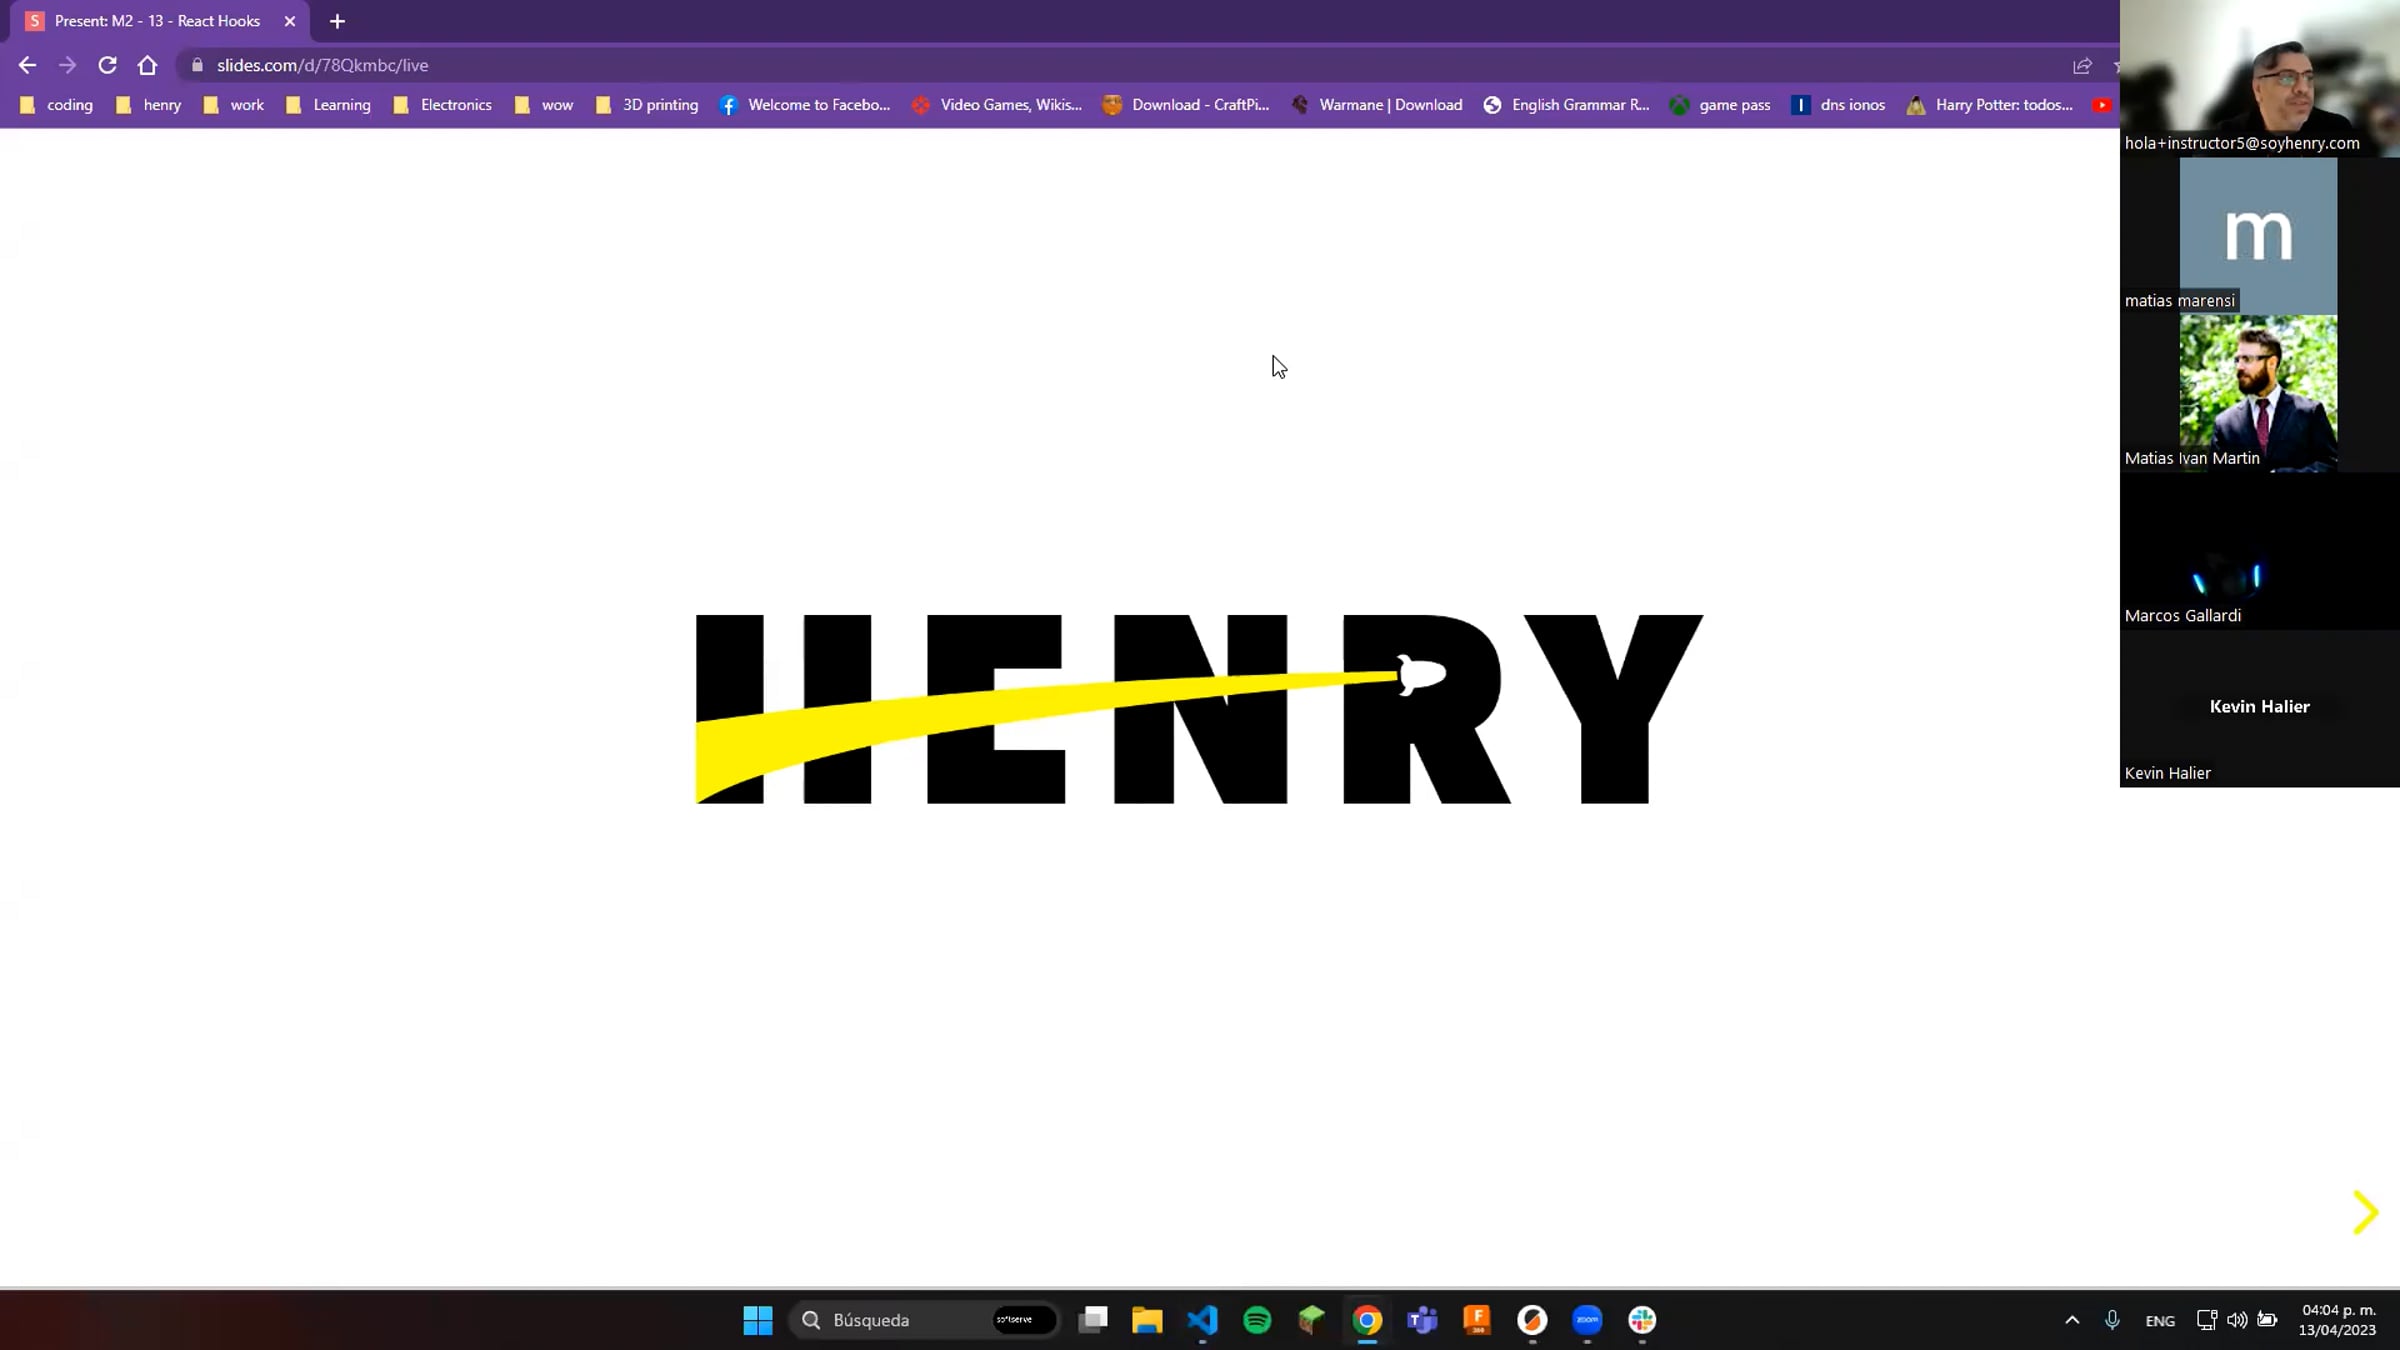Click the volume speaker tray icon

click(2237, 1320)
